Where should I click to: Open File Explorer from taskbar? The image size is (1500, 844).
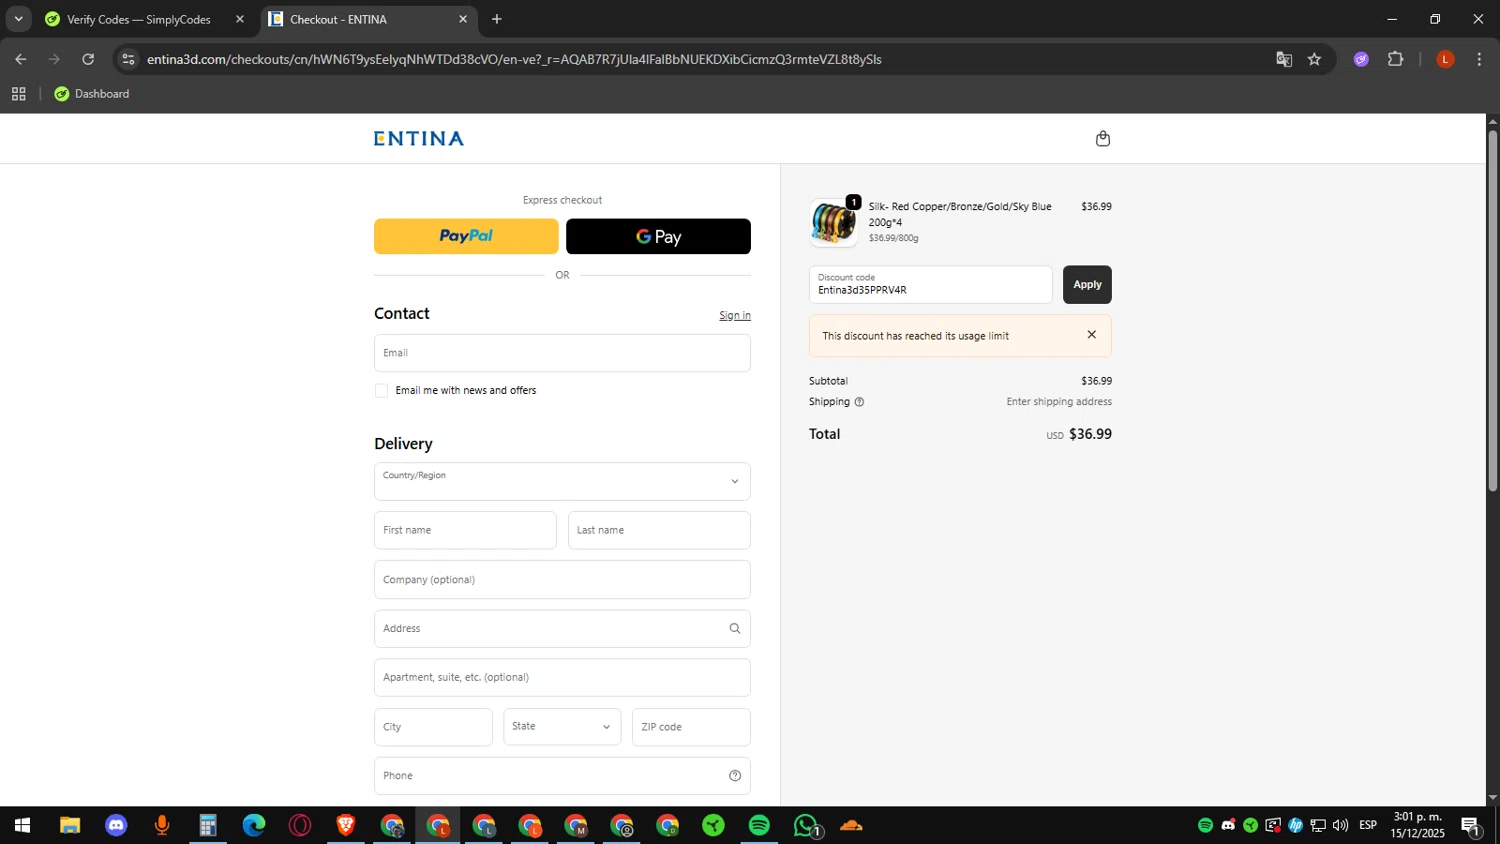69,826
